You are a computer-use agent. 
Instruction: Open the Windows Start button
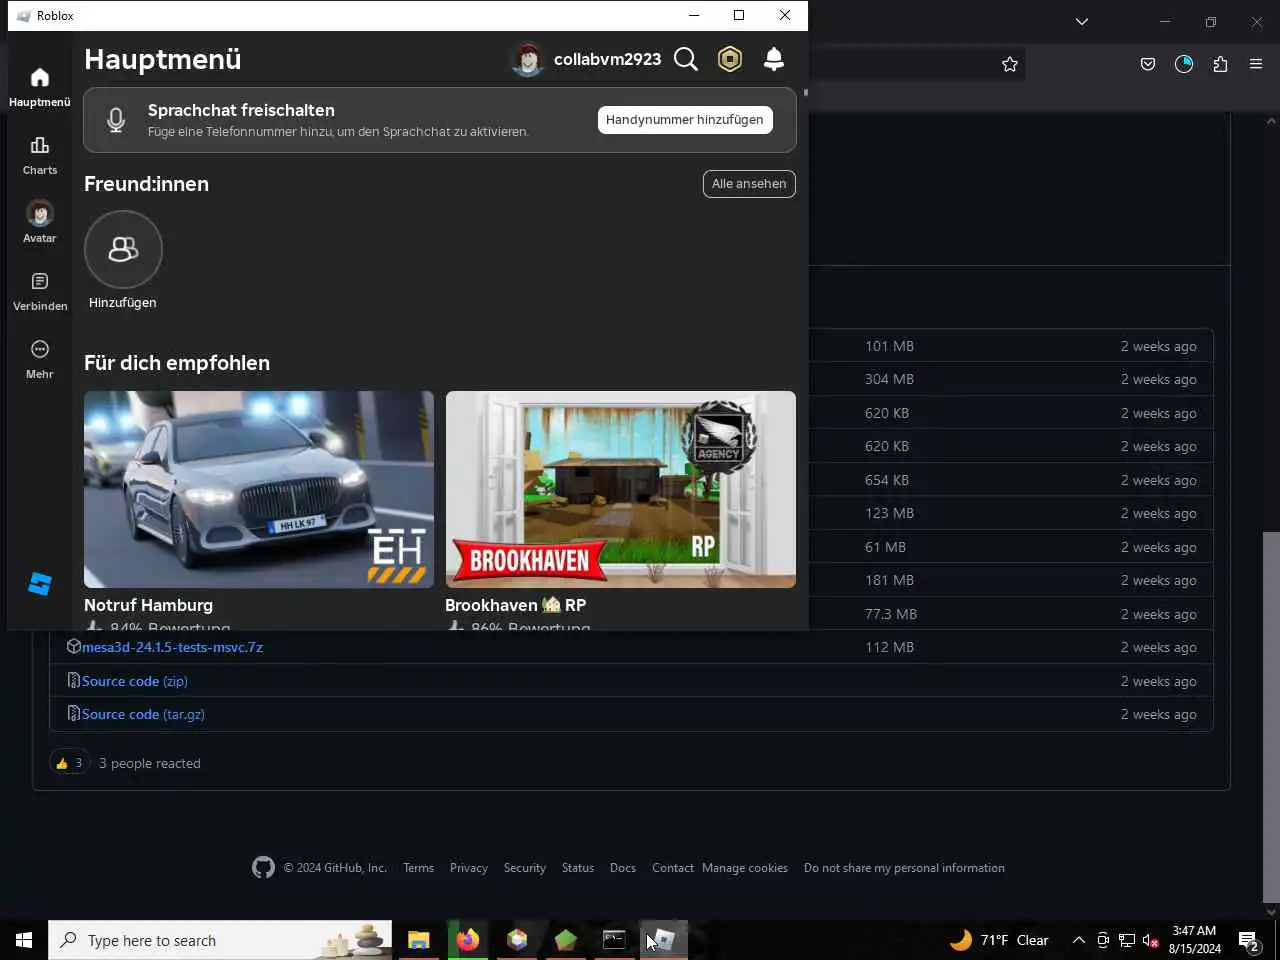coord(24,940)
